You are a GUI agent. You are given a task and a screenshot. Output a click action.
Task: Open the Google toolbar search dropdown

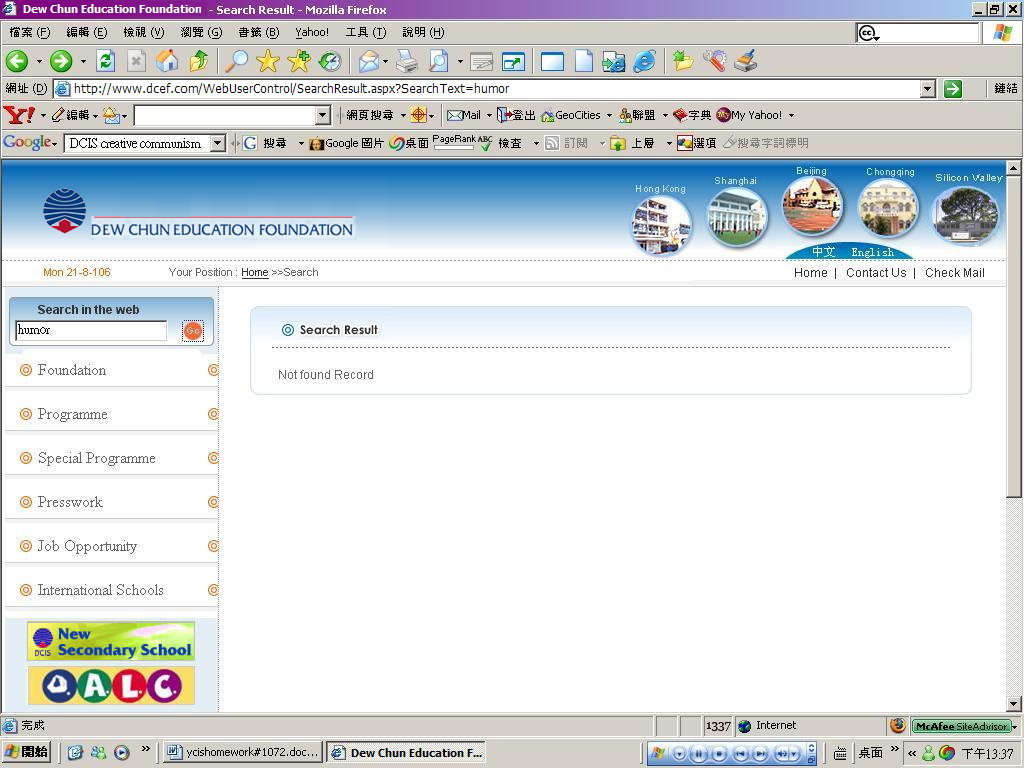pyautogui.click(x=218, y=143)
